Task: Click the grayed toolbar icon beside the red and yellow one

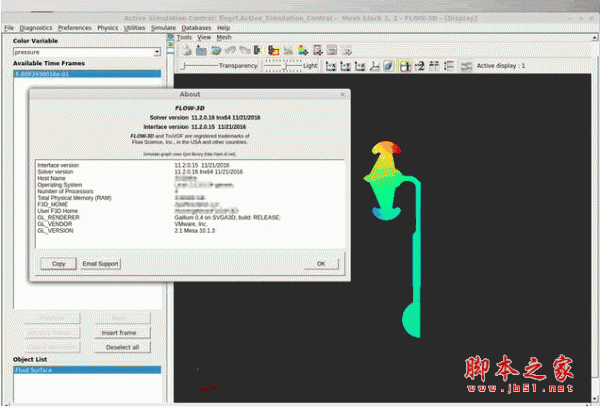Action: [x=288, y=50]
